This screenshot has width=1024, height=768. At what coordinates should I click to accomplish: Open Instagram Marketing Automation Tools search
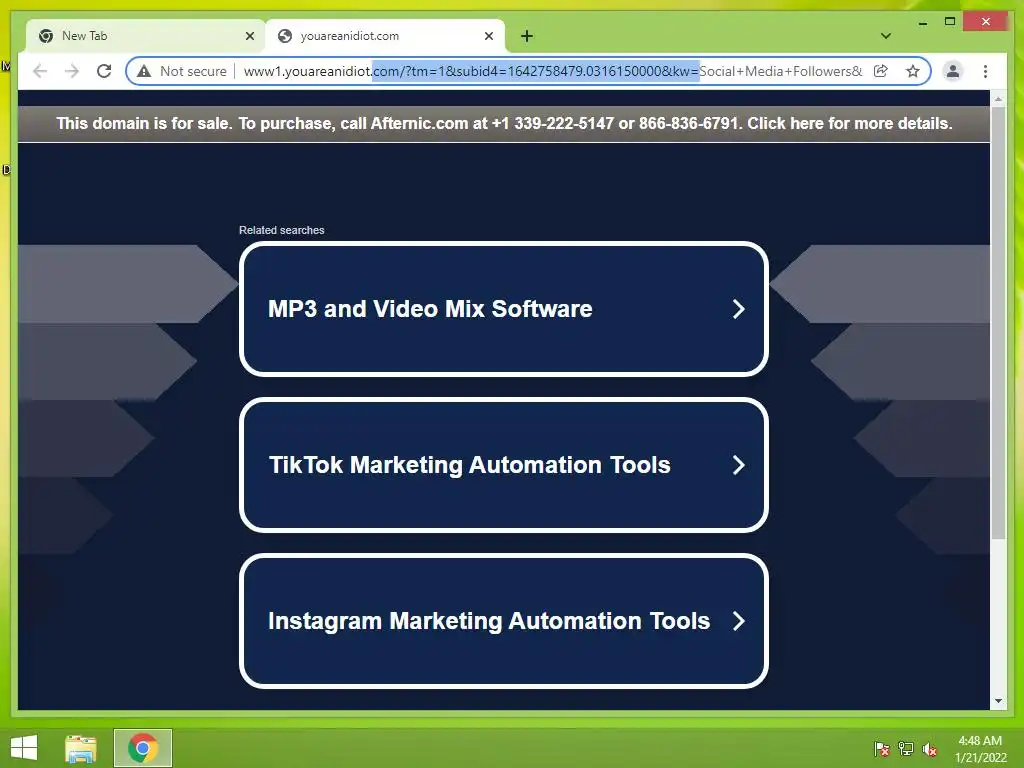pyautogui.click(x=504, y=621)
